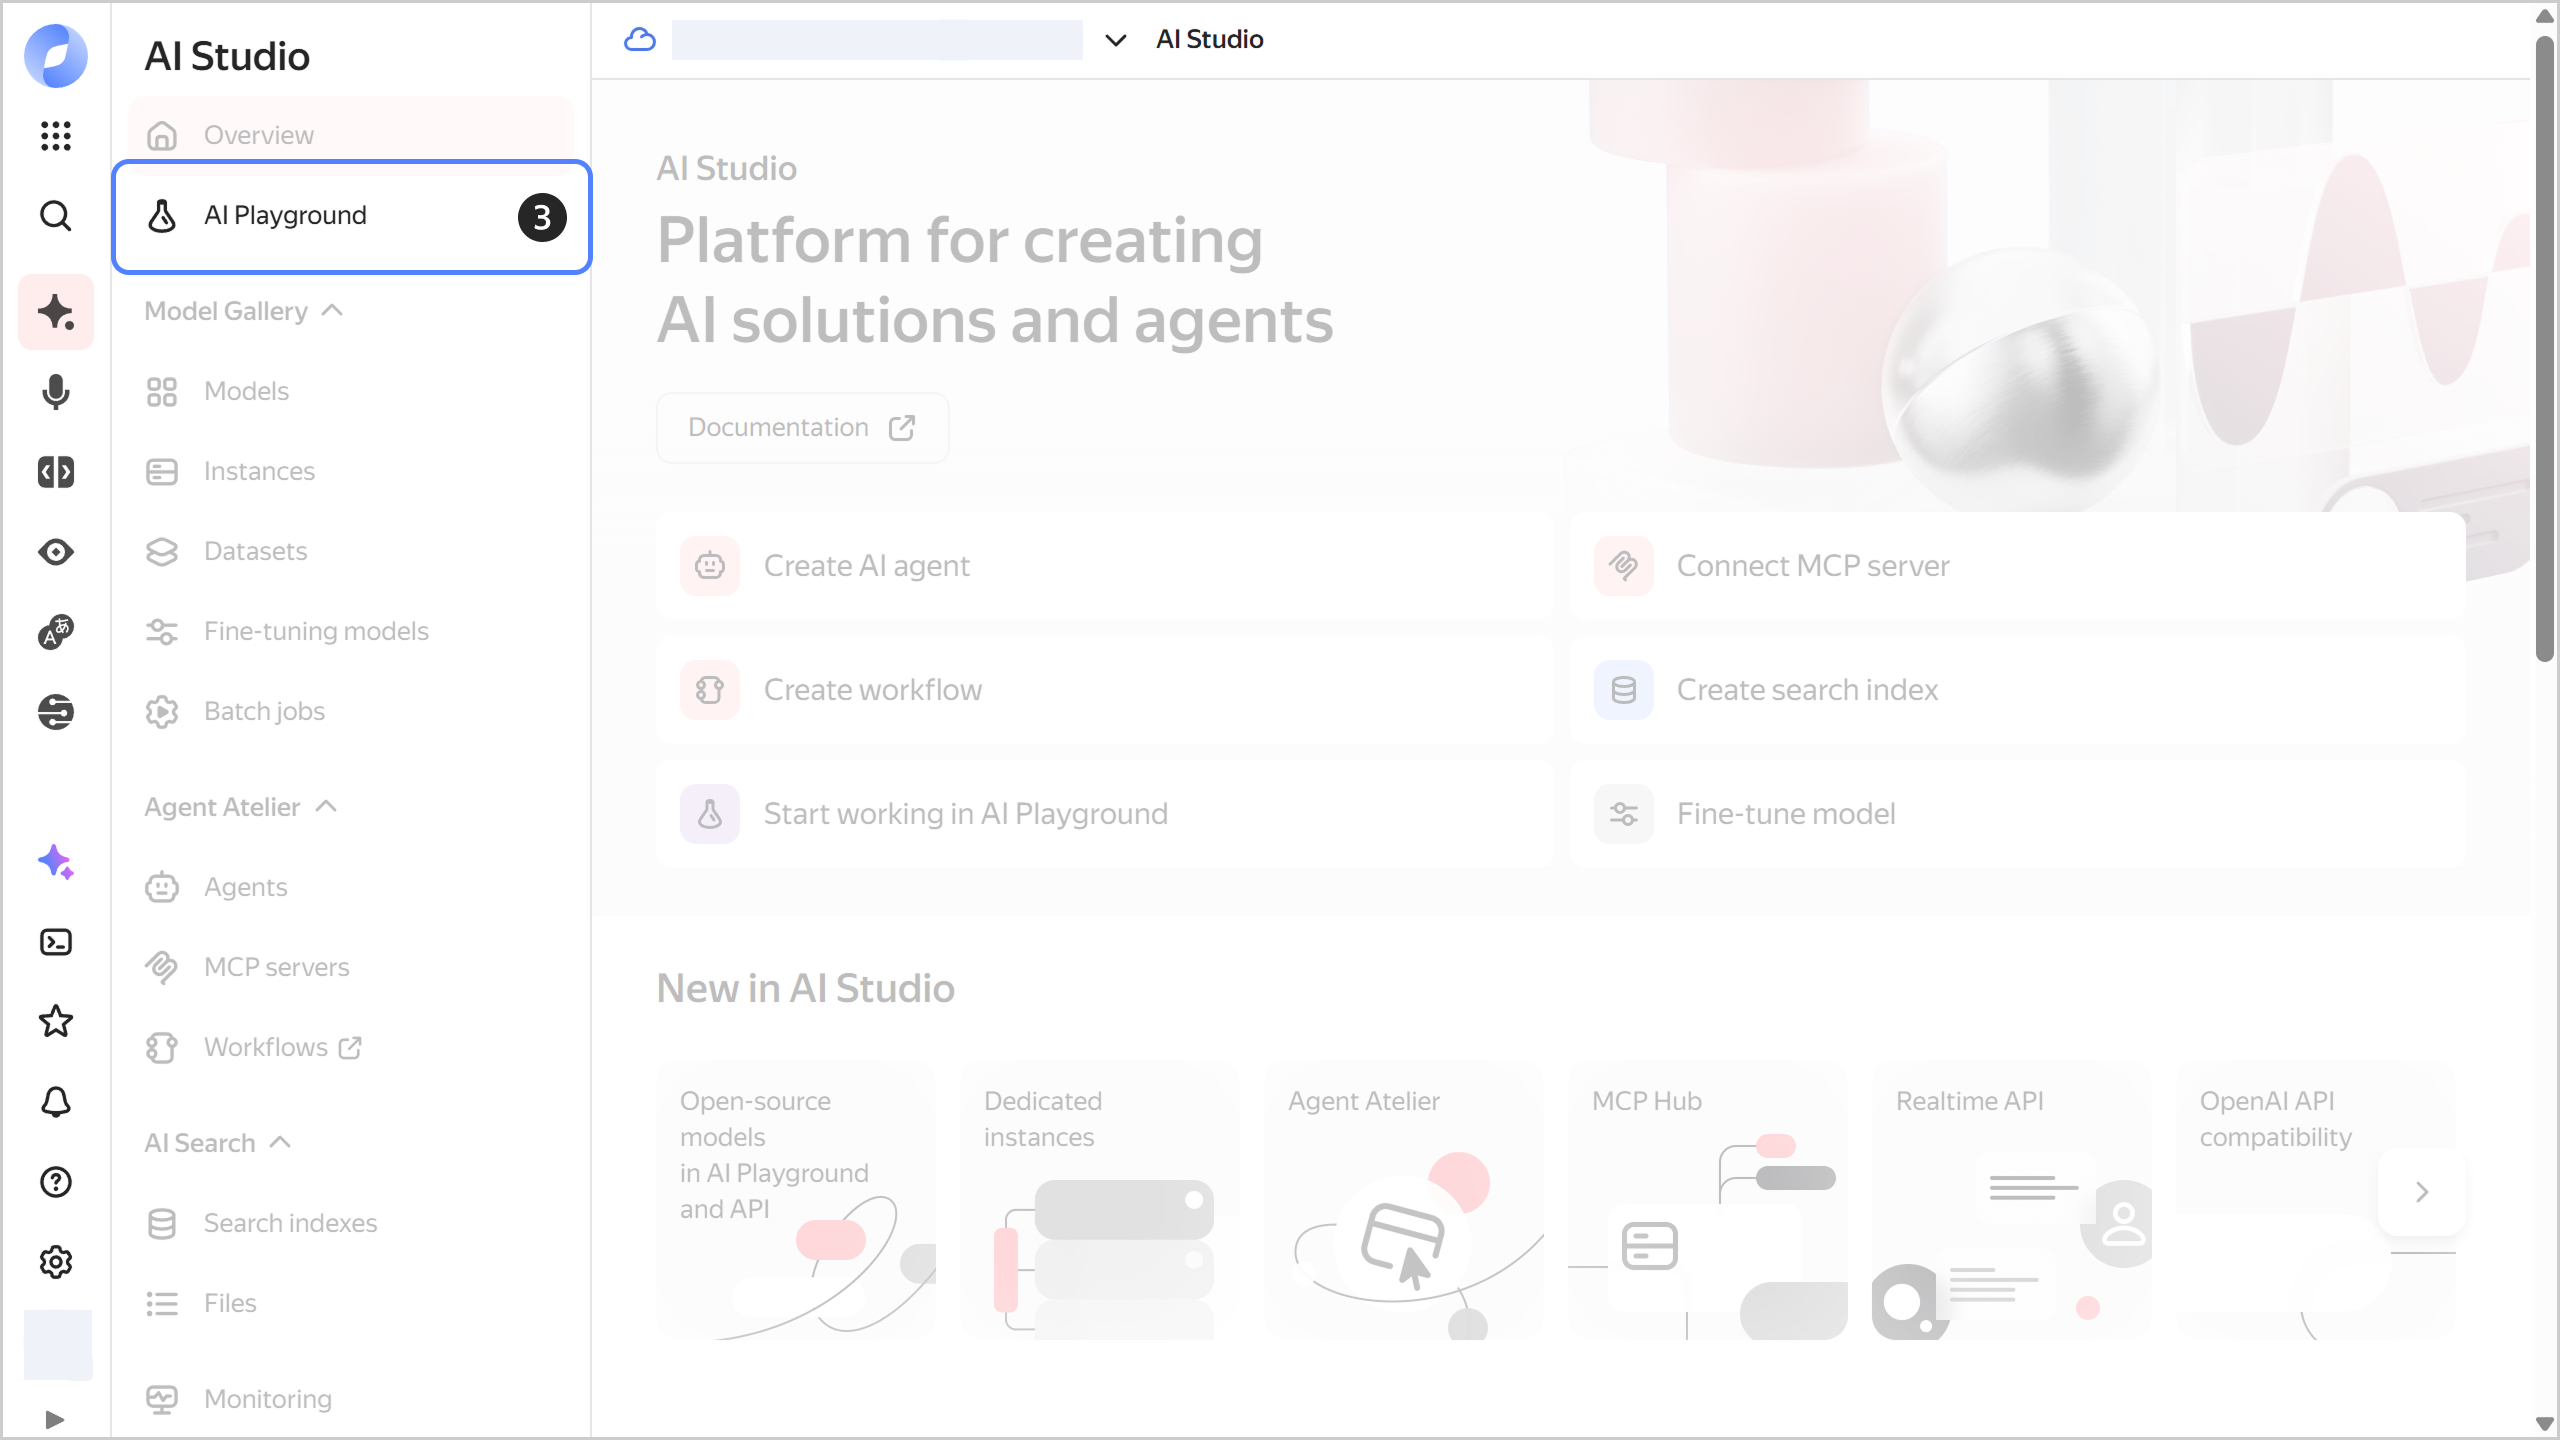Click the search magnifier icon in left rail

click(56, 215)
